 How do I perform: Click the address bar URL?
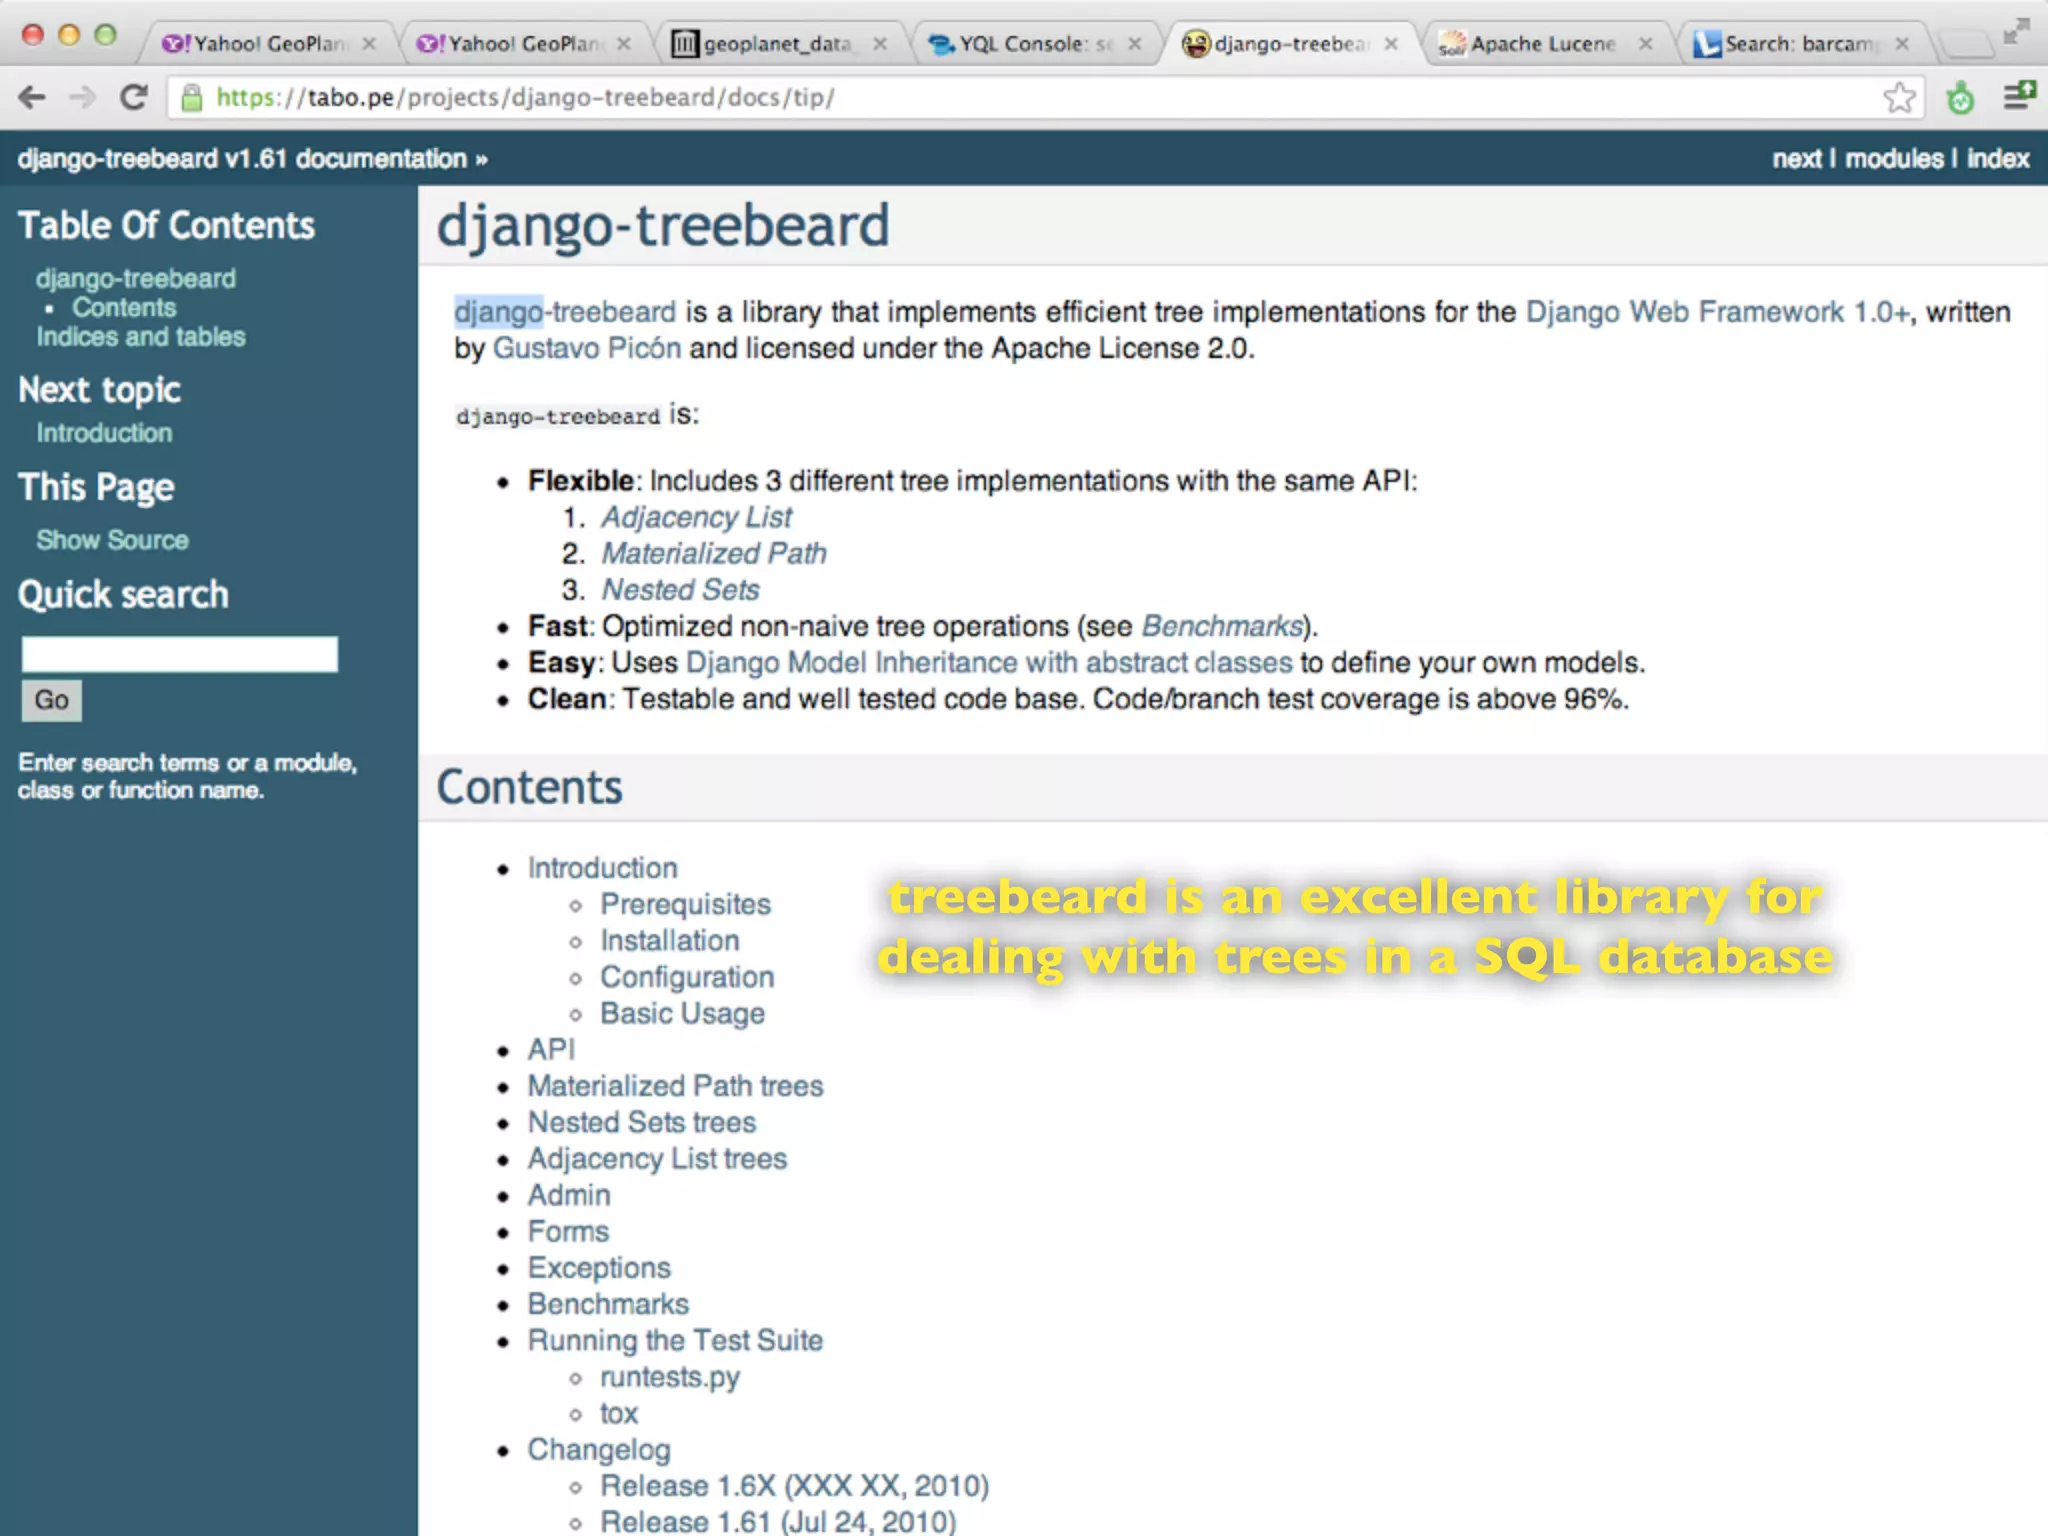(525, 98)
